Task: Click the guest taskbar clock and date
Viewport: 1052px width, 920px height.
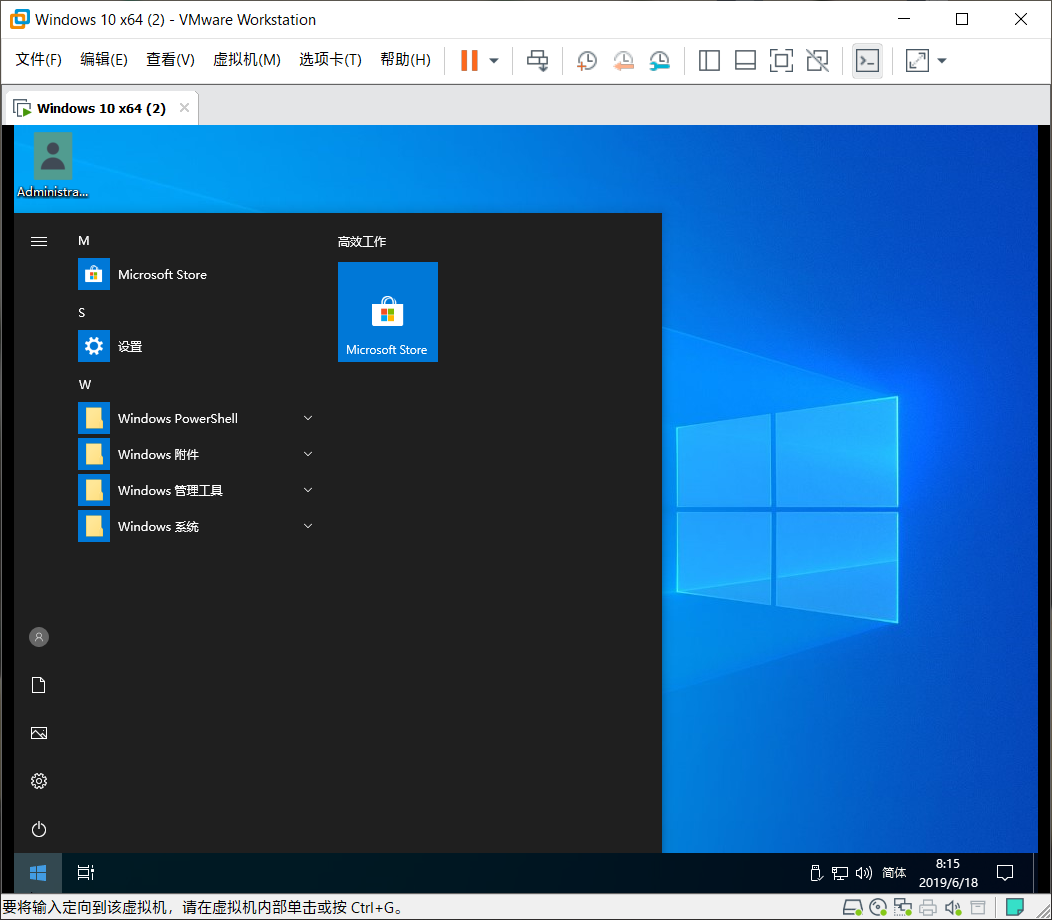Action: click(947, 872)
